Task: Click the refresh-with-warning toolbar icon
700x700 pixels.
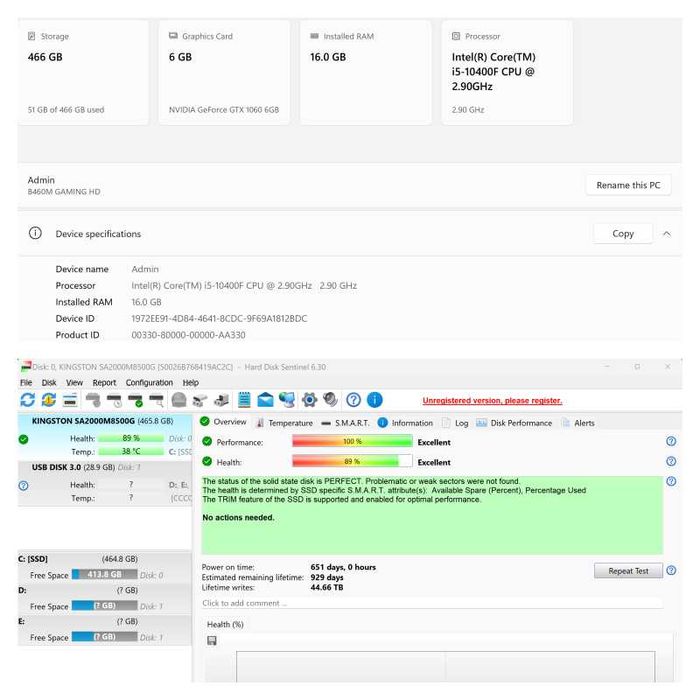Action: pos(49,400)
